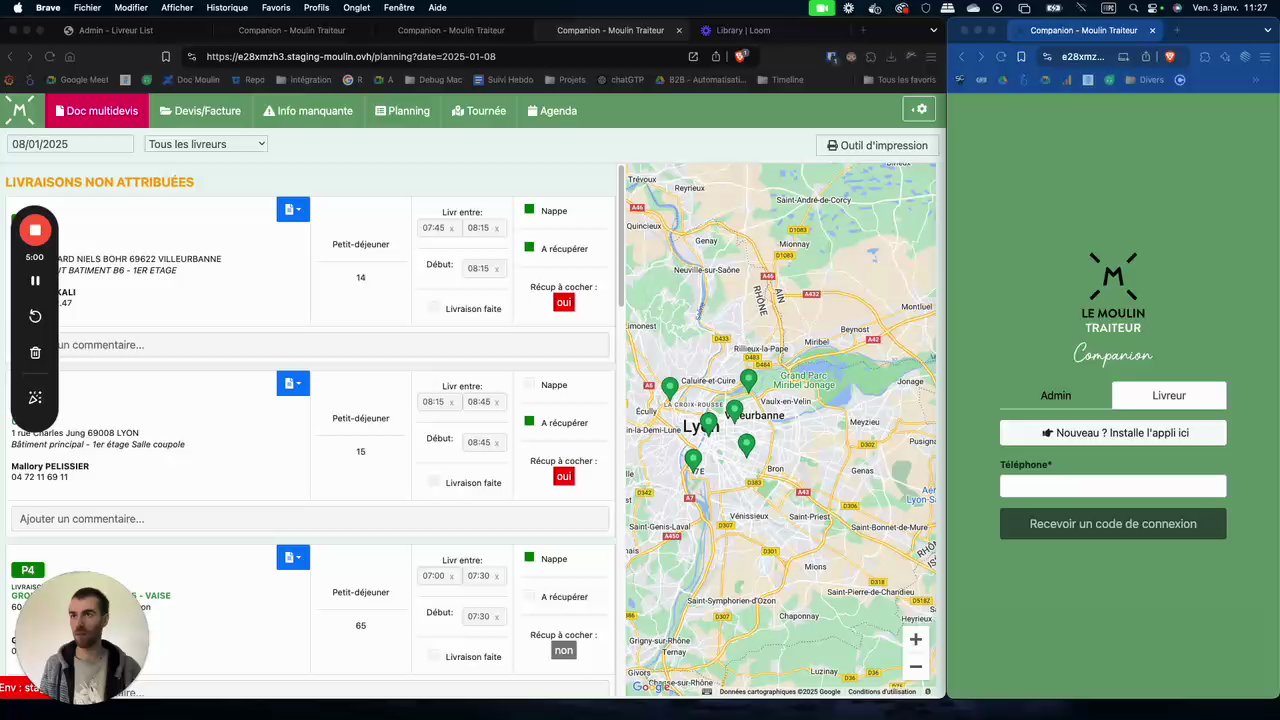
Task: Toggle Nappe checkbox for P4 delivery
Action: tap(529, 558)
